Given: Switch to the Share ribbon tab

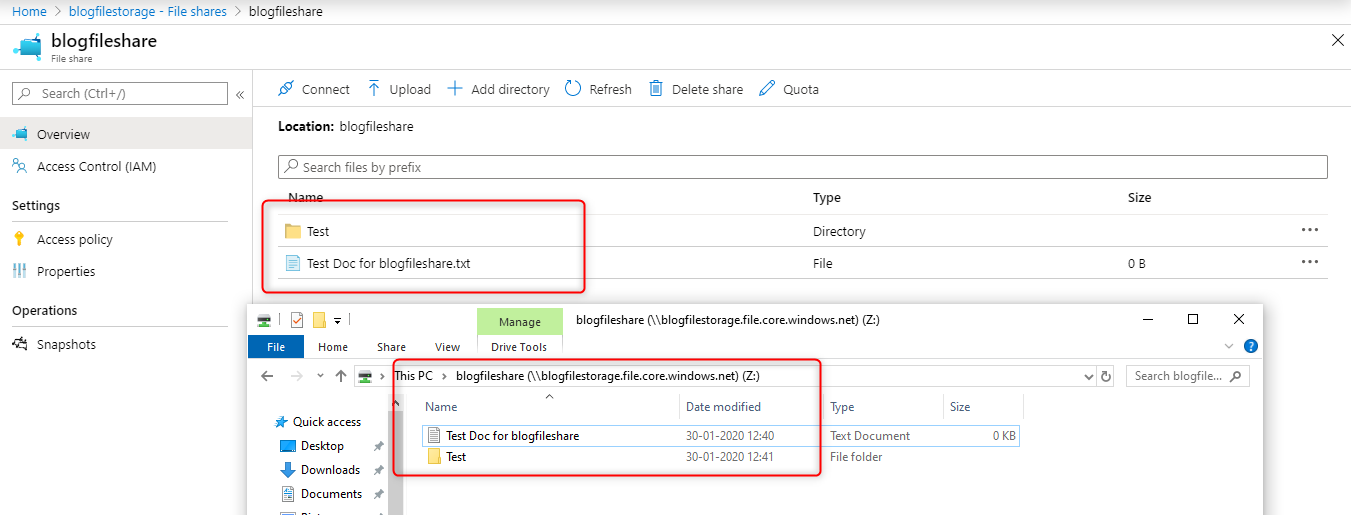Looking at the screenshot, I should tap(391, 347).
